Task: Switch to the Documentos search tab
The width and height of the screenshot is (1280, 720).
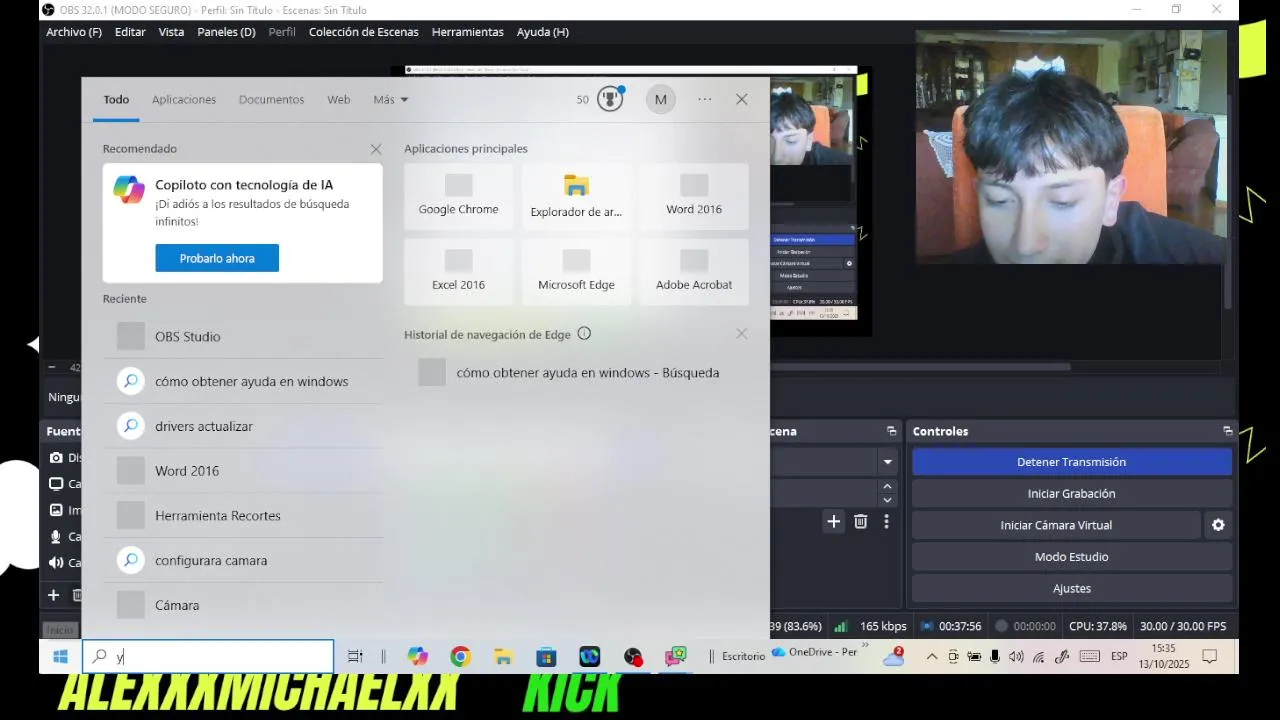Action: (x=271, y=100)
